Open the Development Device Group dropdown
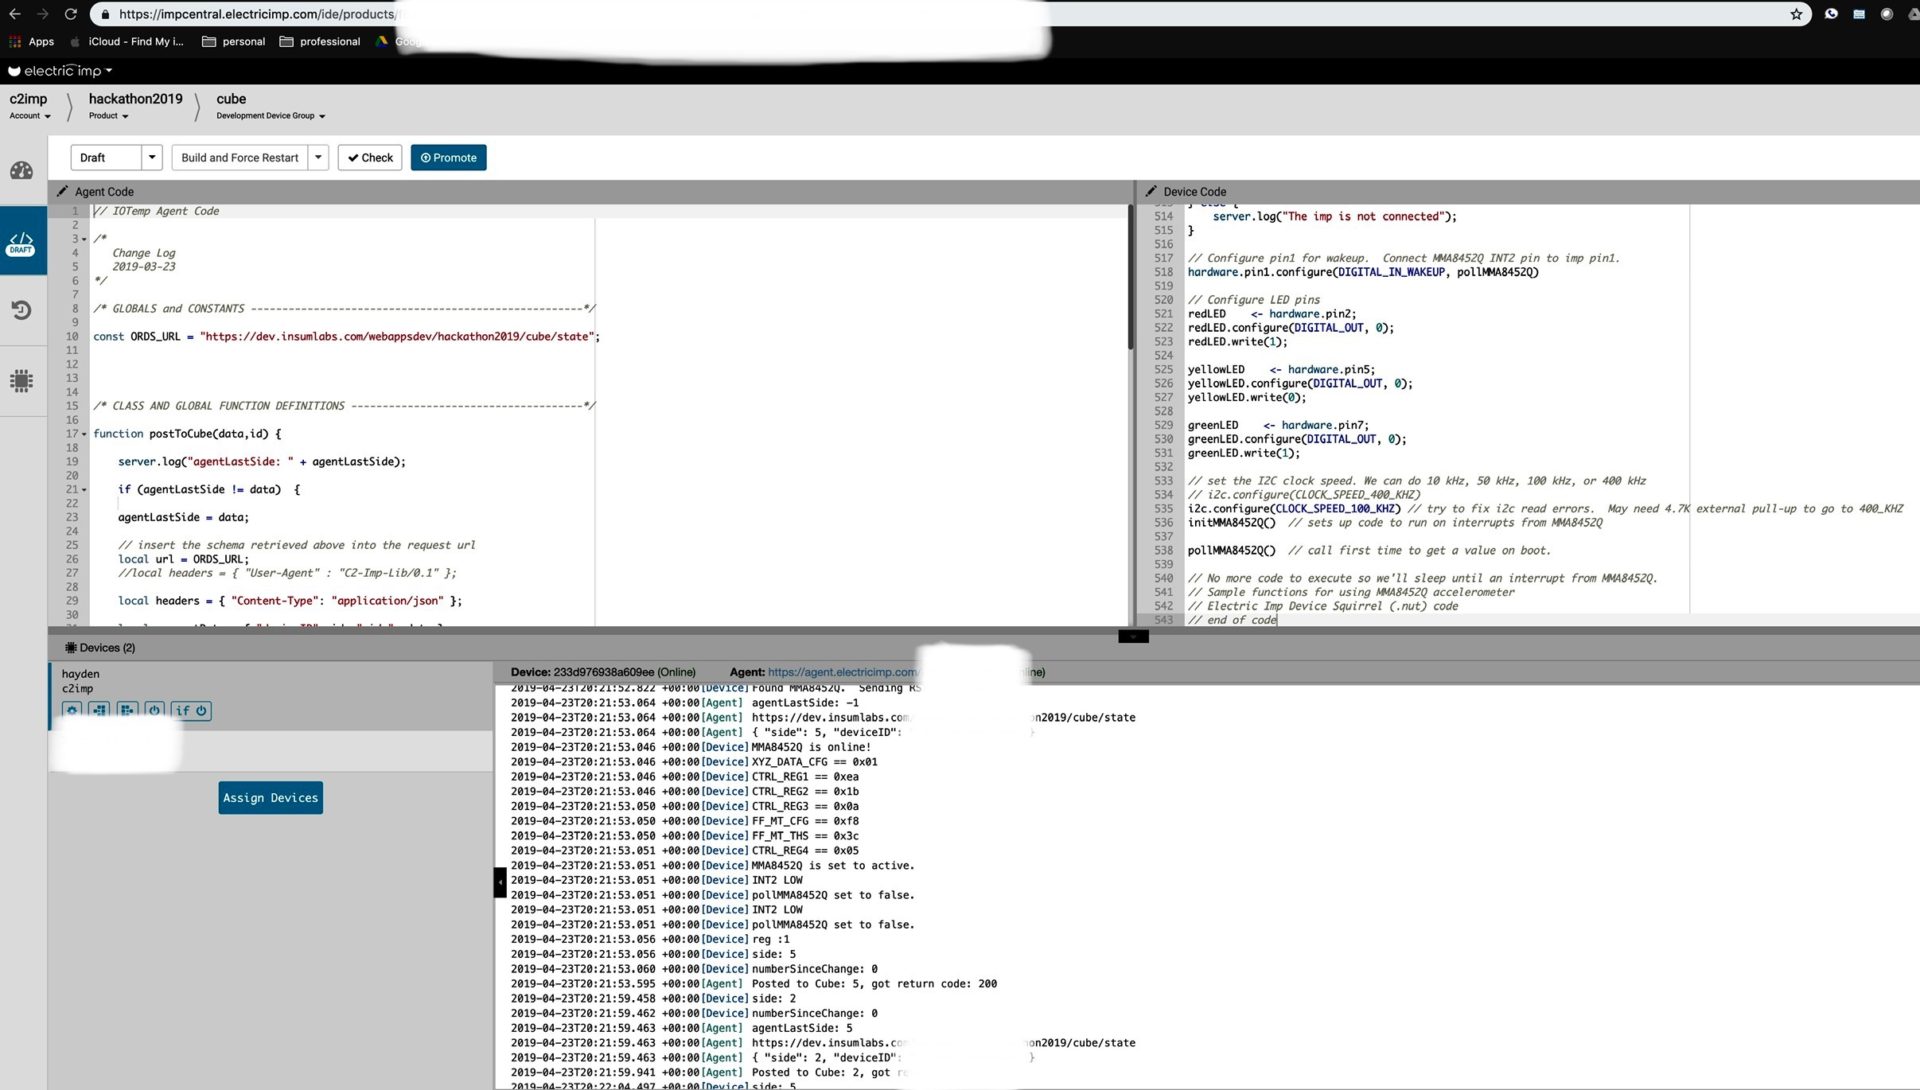 270,116
